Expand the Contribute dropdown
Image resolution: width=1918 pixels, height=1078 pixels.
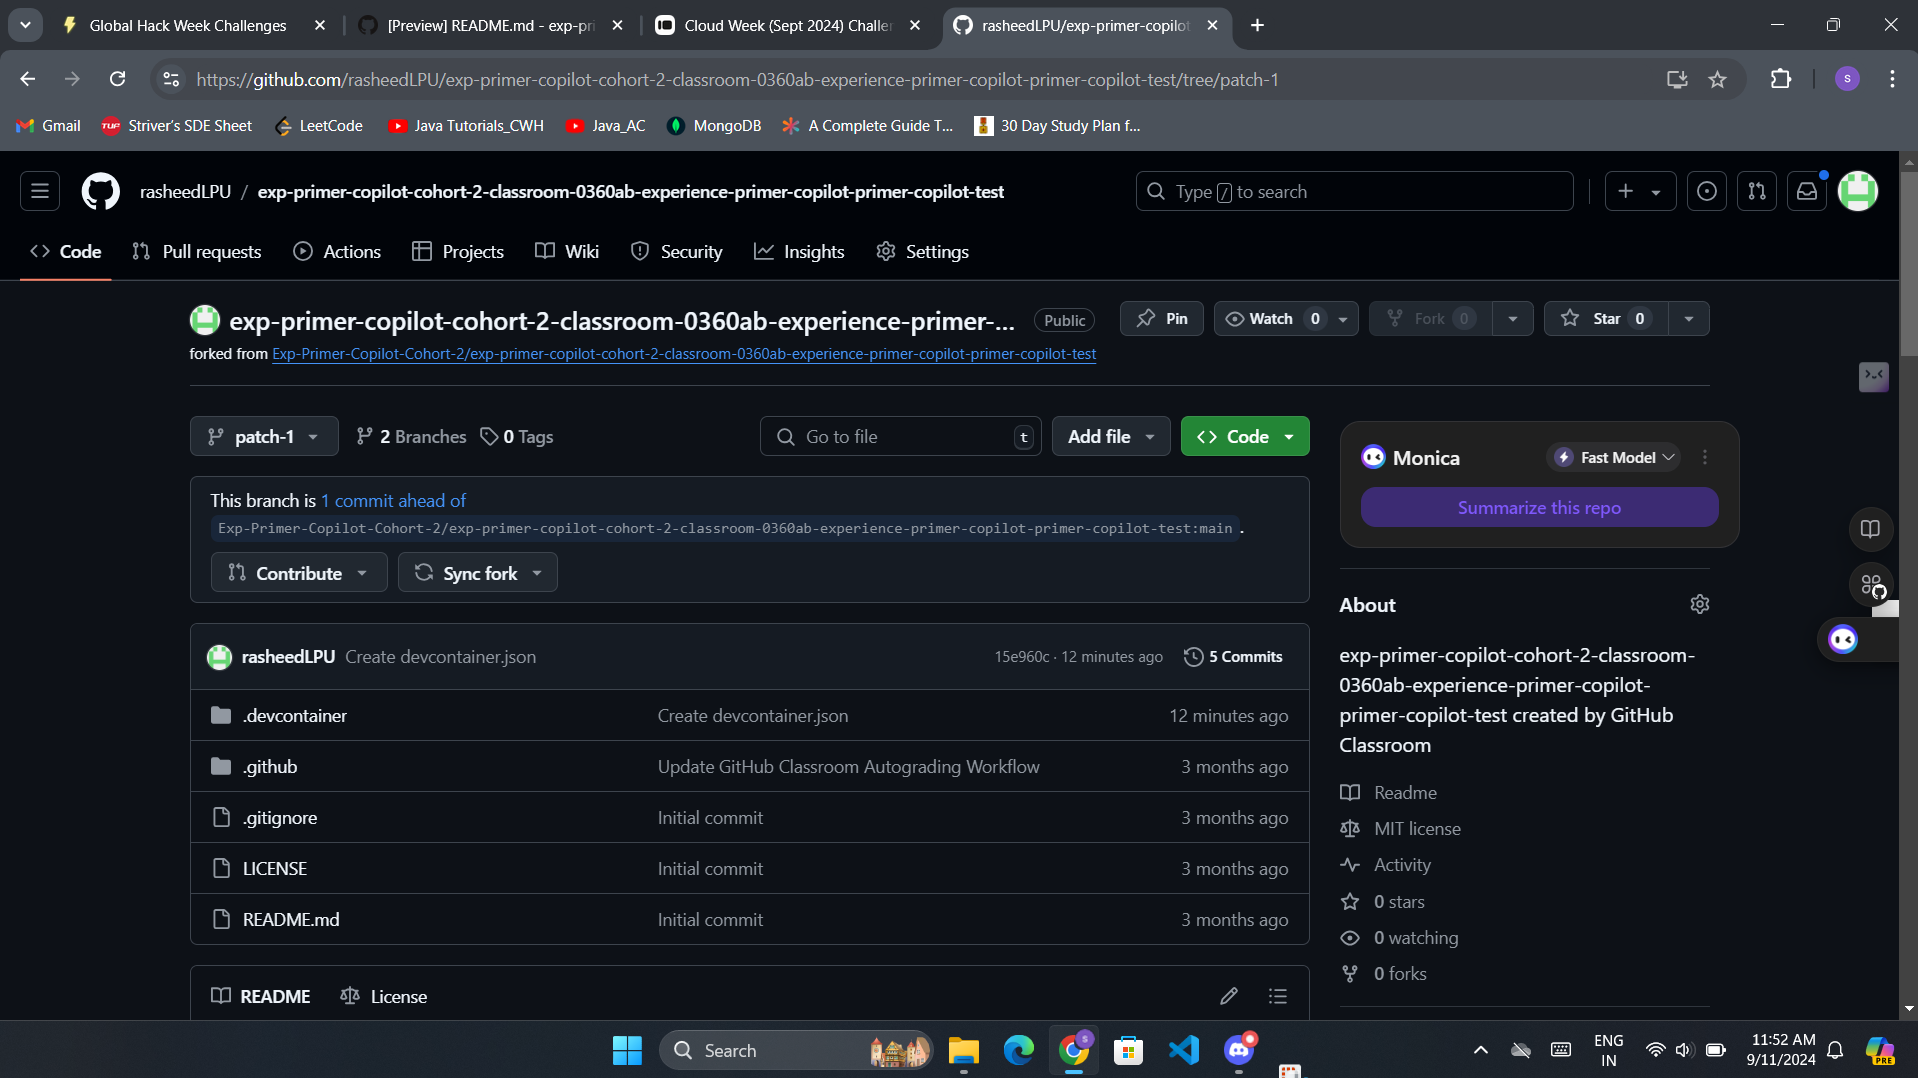pyautogui.click(x=299, y=572)
